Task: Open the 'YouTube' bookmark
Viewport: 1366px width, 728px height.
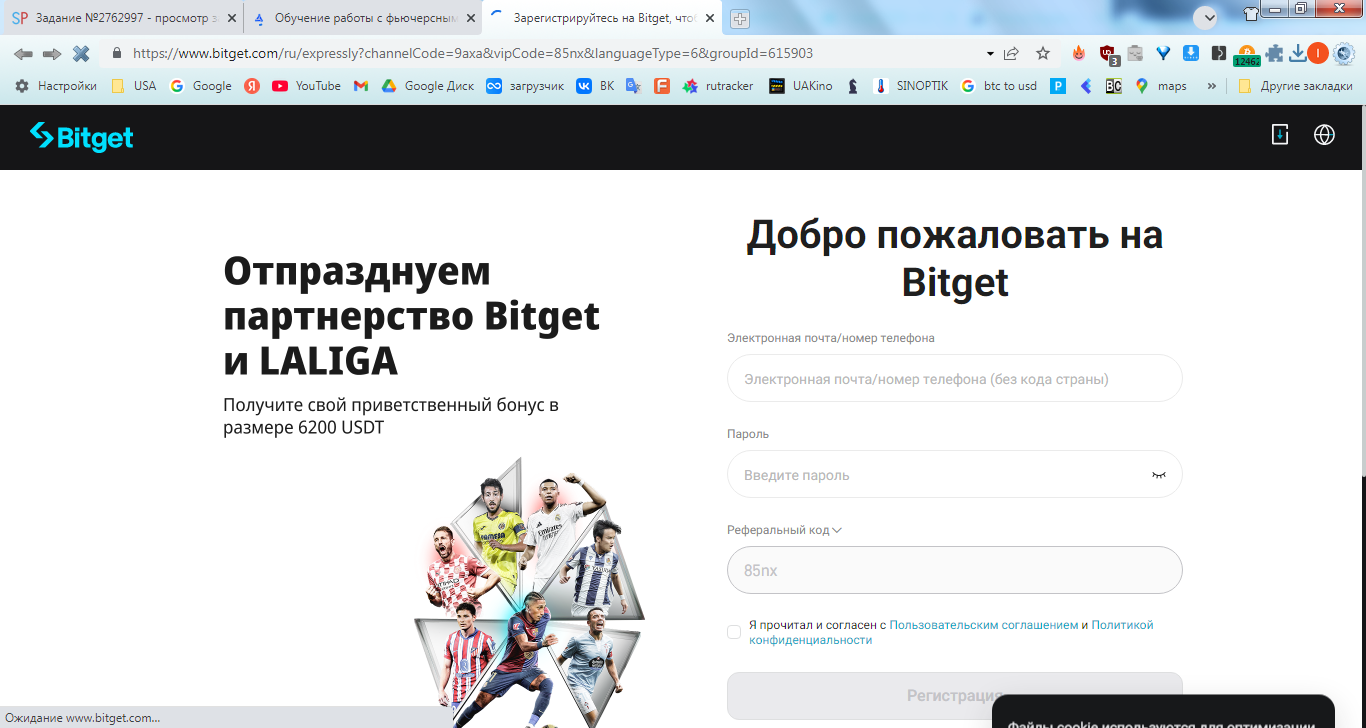Action: tap(306, 86)
